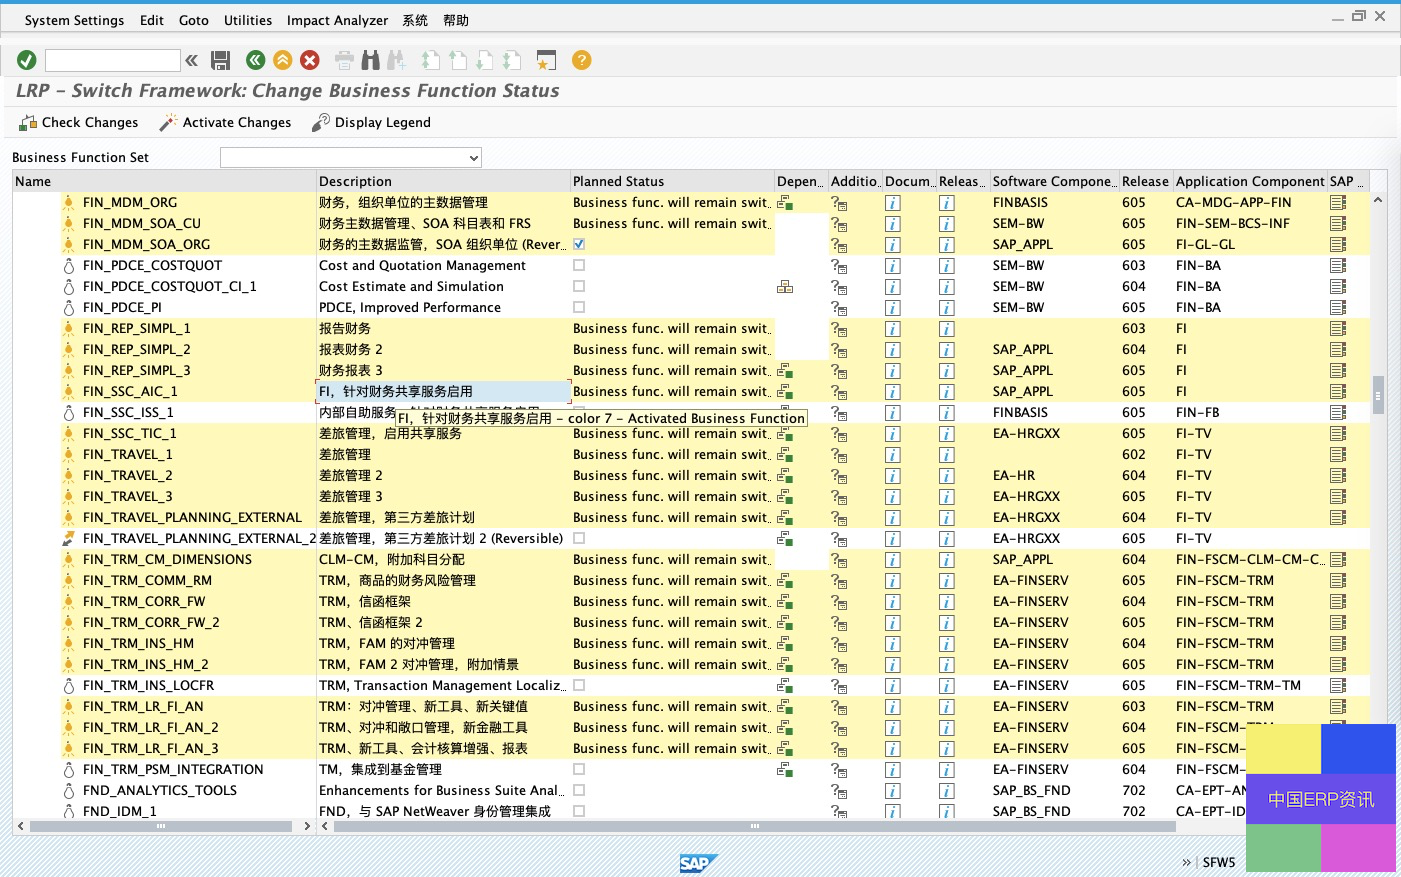Click the Find binoculars icon
This screenshot has height=877, width=1401.
click(x=370, y=60)
